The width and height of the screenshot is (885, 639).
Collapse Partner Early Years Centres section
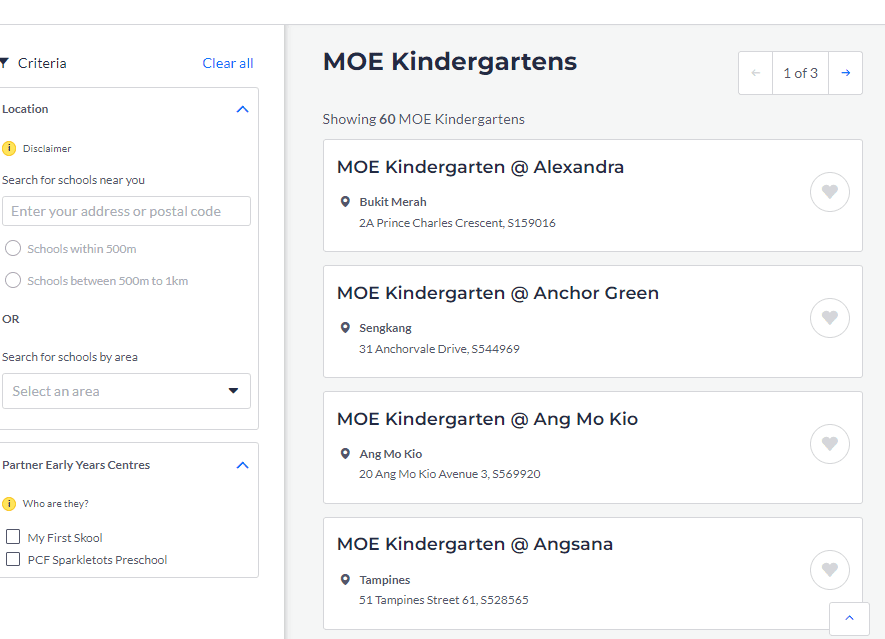242,465
